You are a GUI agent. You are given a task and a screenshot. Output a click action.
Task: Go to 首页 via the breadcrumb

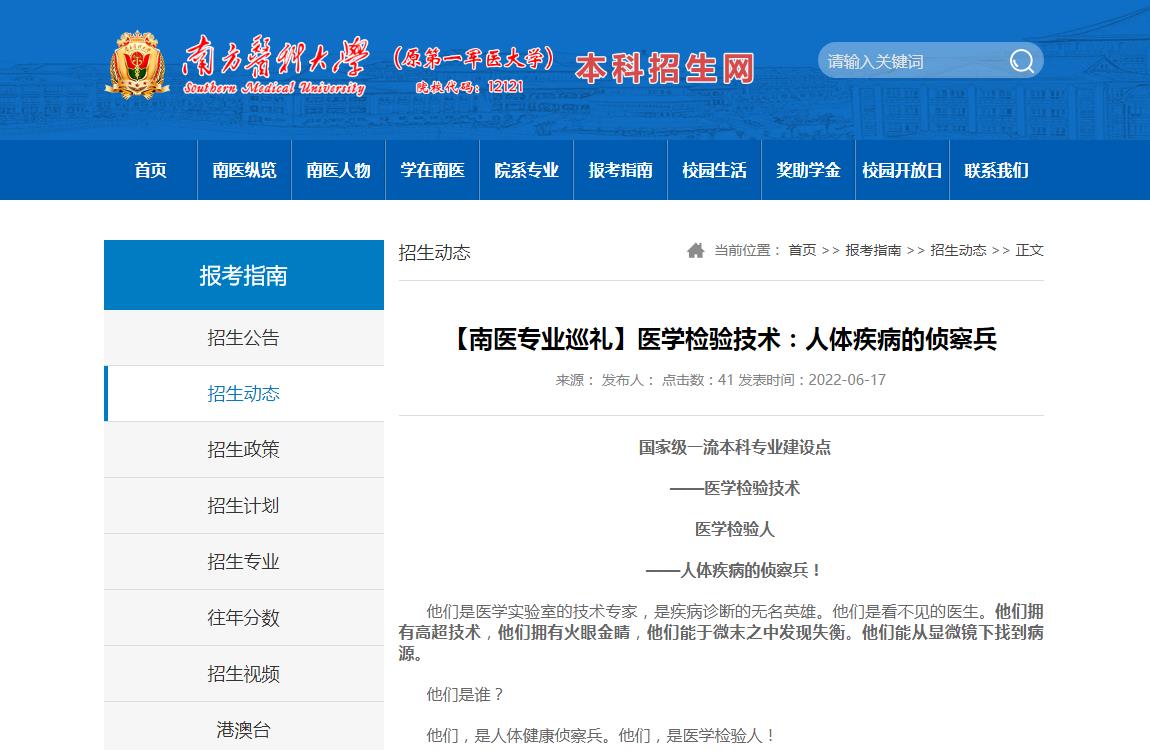click(802, 251)
